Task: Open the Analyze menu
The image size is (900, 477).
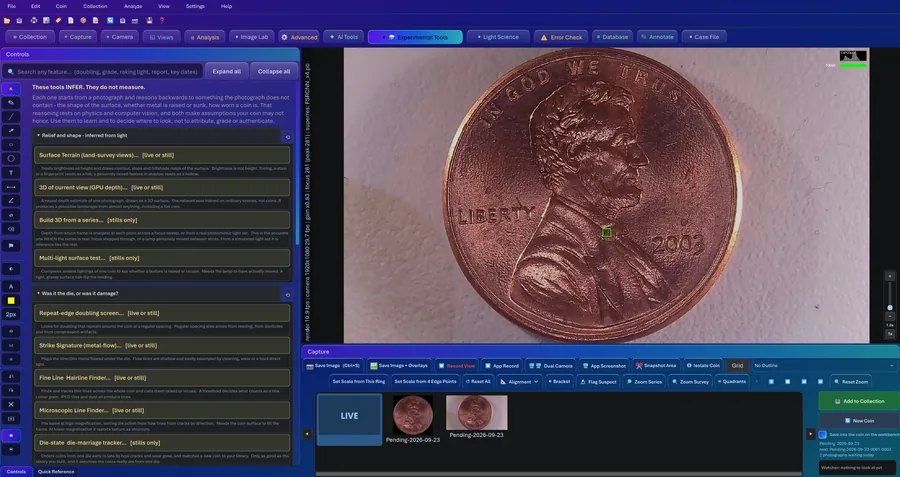Action: (x=133, y=6)
